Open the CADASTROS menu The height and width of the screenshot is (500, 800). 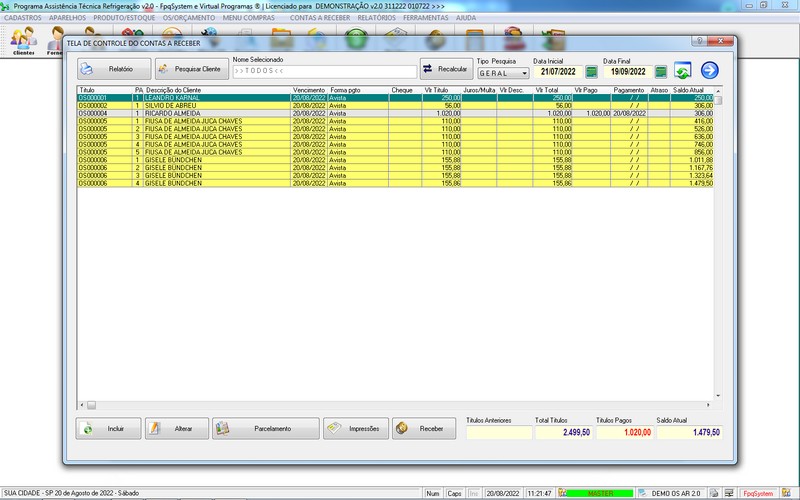[22, 18]
